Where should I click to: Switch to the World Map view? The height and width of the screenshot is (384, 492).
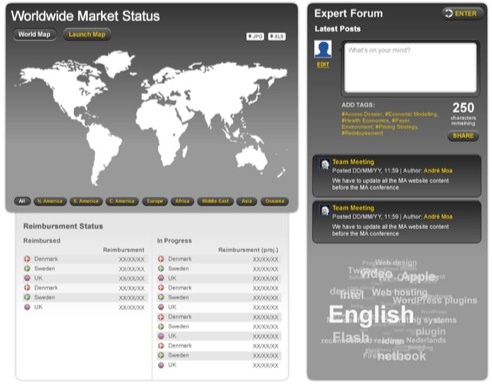[x=34, y=35]
